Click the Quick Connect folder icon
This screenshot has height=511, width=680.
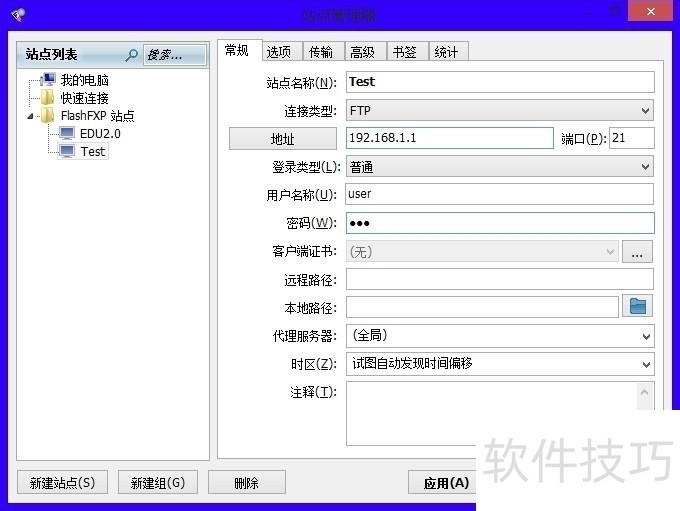point(47,98)
